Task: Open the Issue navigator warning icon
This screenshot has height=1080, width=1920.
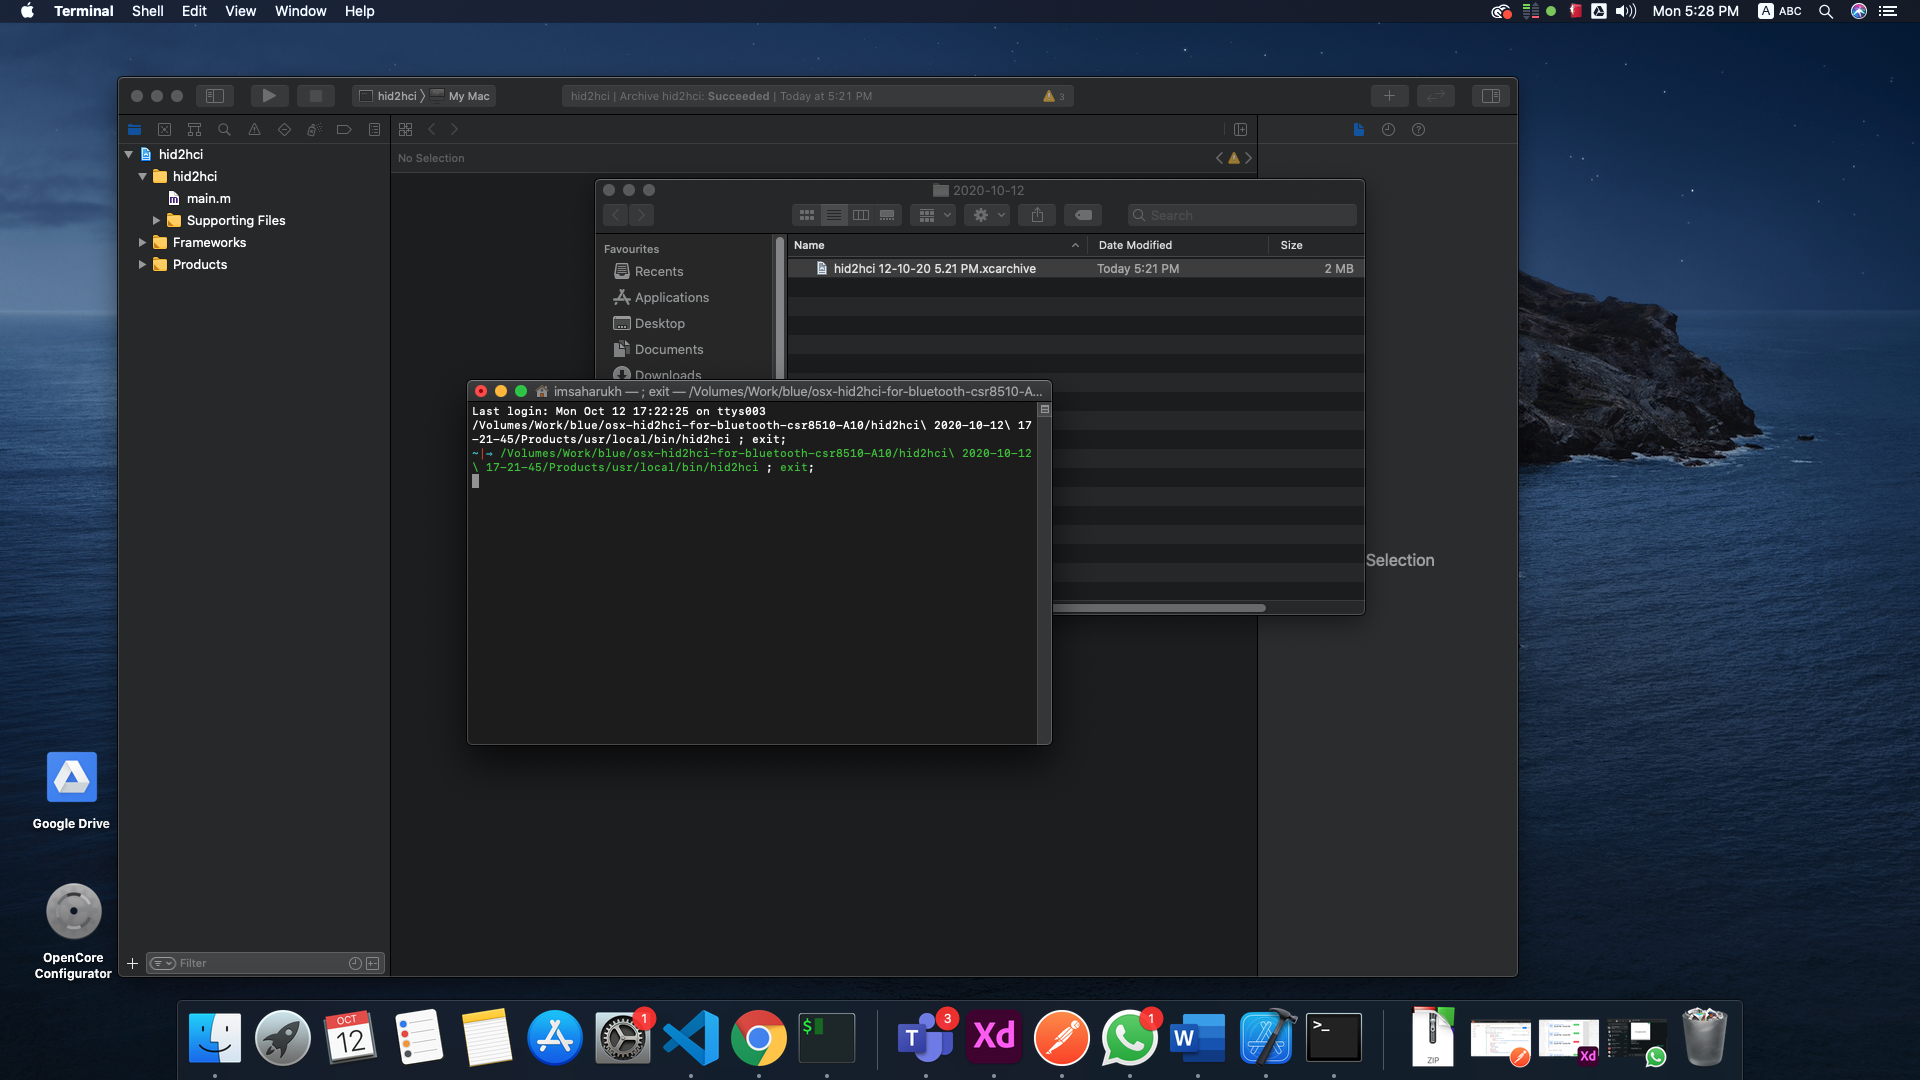Action: [254, 129]
